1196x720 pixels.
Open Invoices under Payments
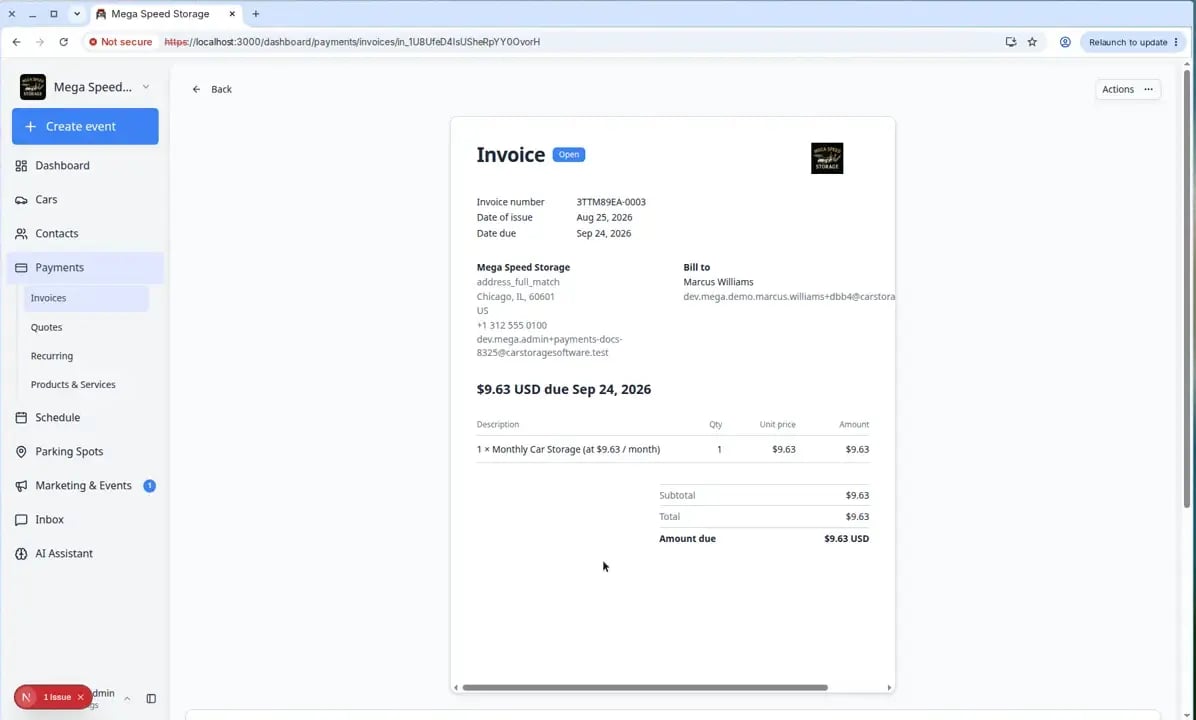pyautogui.click(x=85, y=298)
